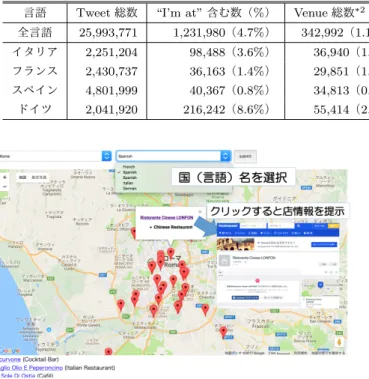Open the city dropdown arrow showing Rome
This screenshot has height=379, width=369.
click(106, 156)
